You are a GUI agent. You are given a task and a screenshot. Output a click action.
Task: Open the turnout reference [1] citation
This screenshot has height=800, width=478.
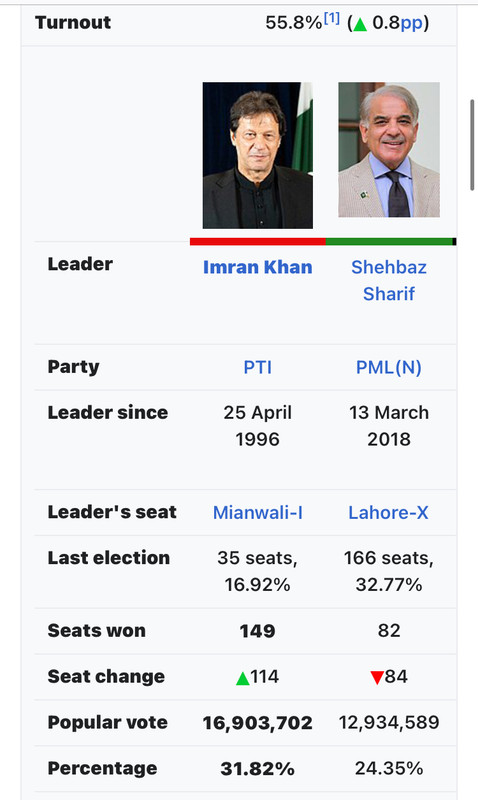pyautogui.click(x=332, y=18)
